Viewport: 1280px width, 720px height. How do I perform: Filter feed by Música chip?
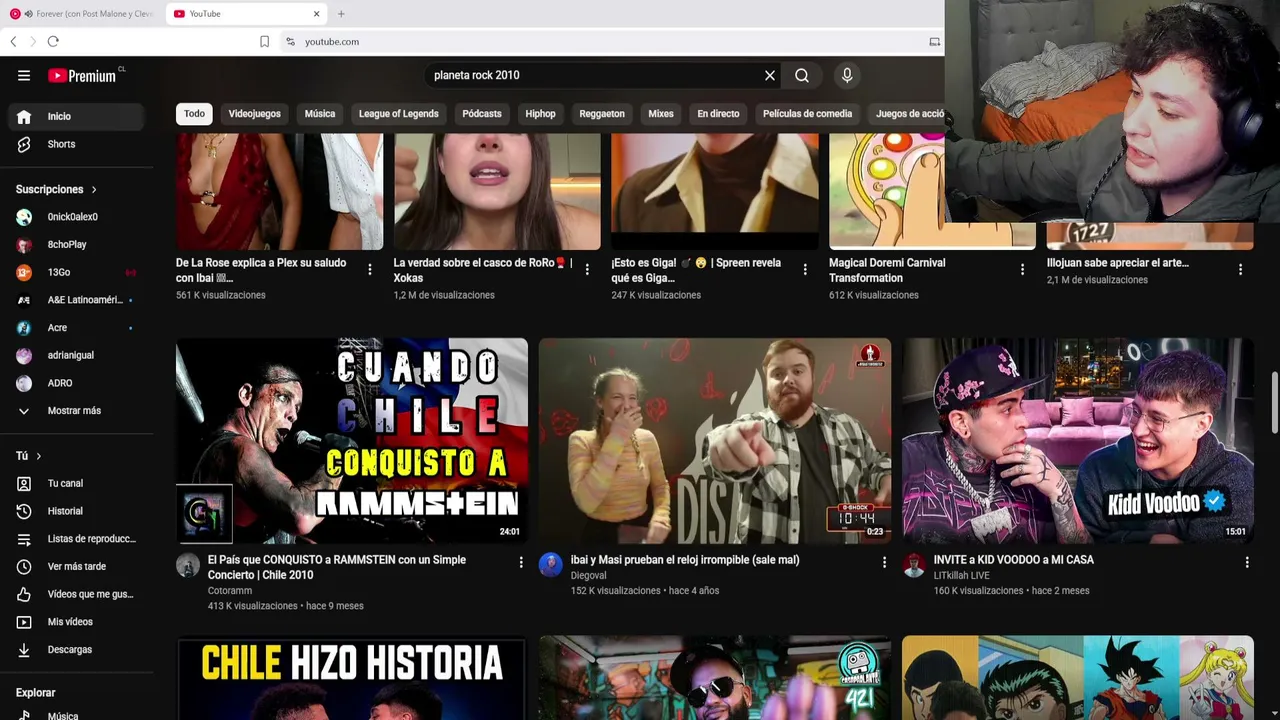pos(320,114)
